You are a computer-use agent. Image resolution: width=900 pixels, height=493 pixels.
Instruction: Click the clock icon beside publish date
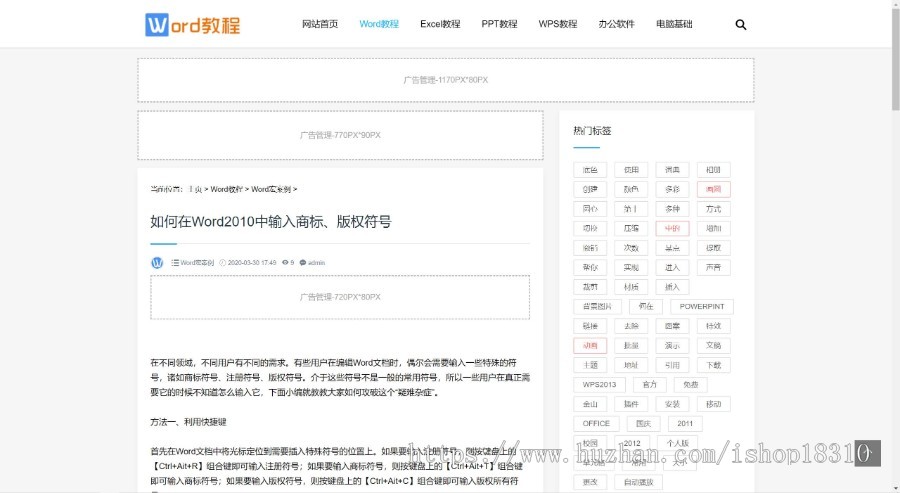[222, 263]
